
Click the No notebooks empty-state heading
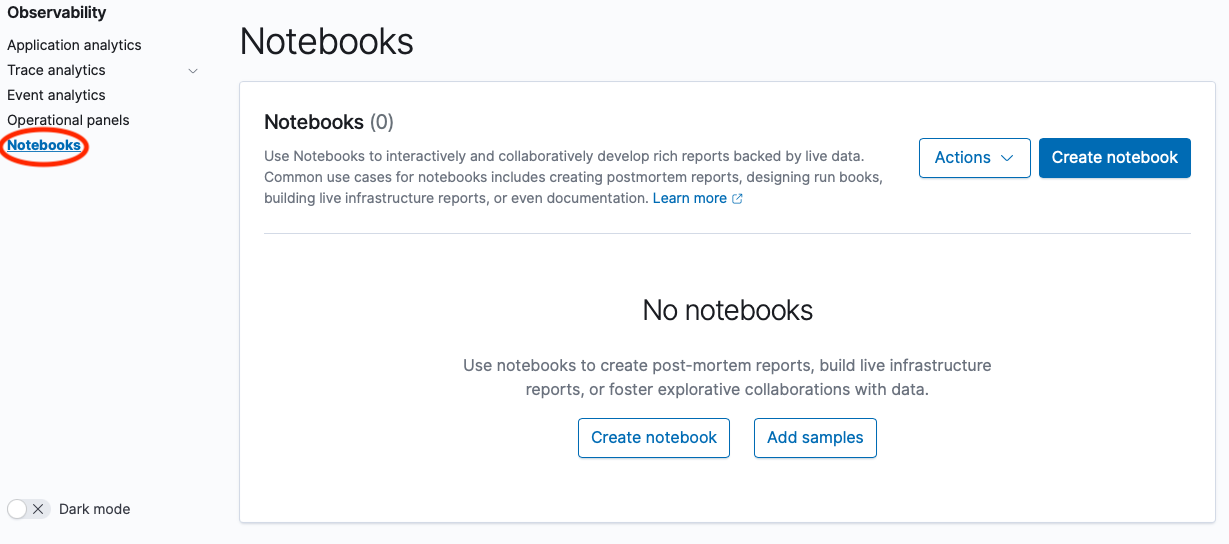click(727, 310)
